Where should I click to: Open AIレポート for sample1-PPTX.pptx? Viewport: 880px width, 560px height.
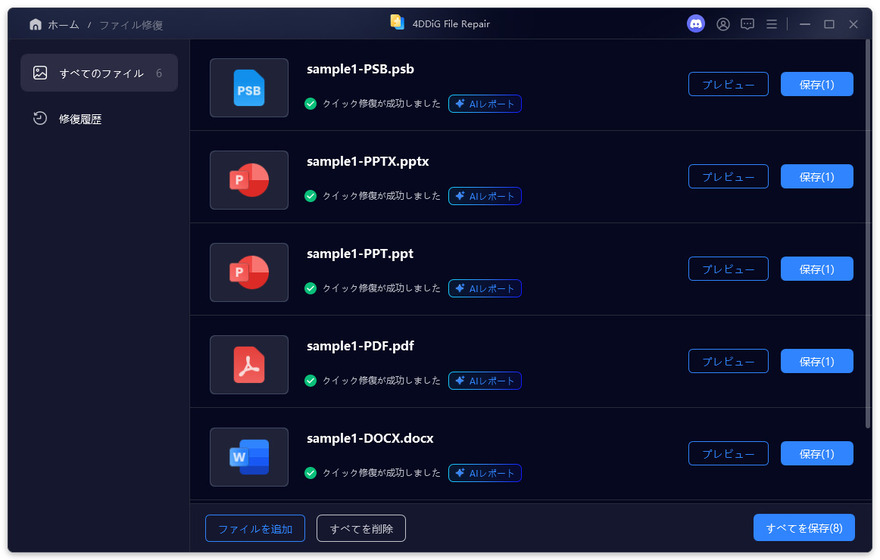point(485,196)
